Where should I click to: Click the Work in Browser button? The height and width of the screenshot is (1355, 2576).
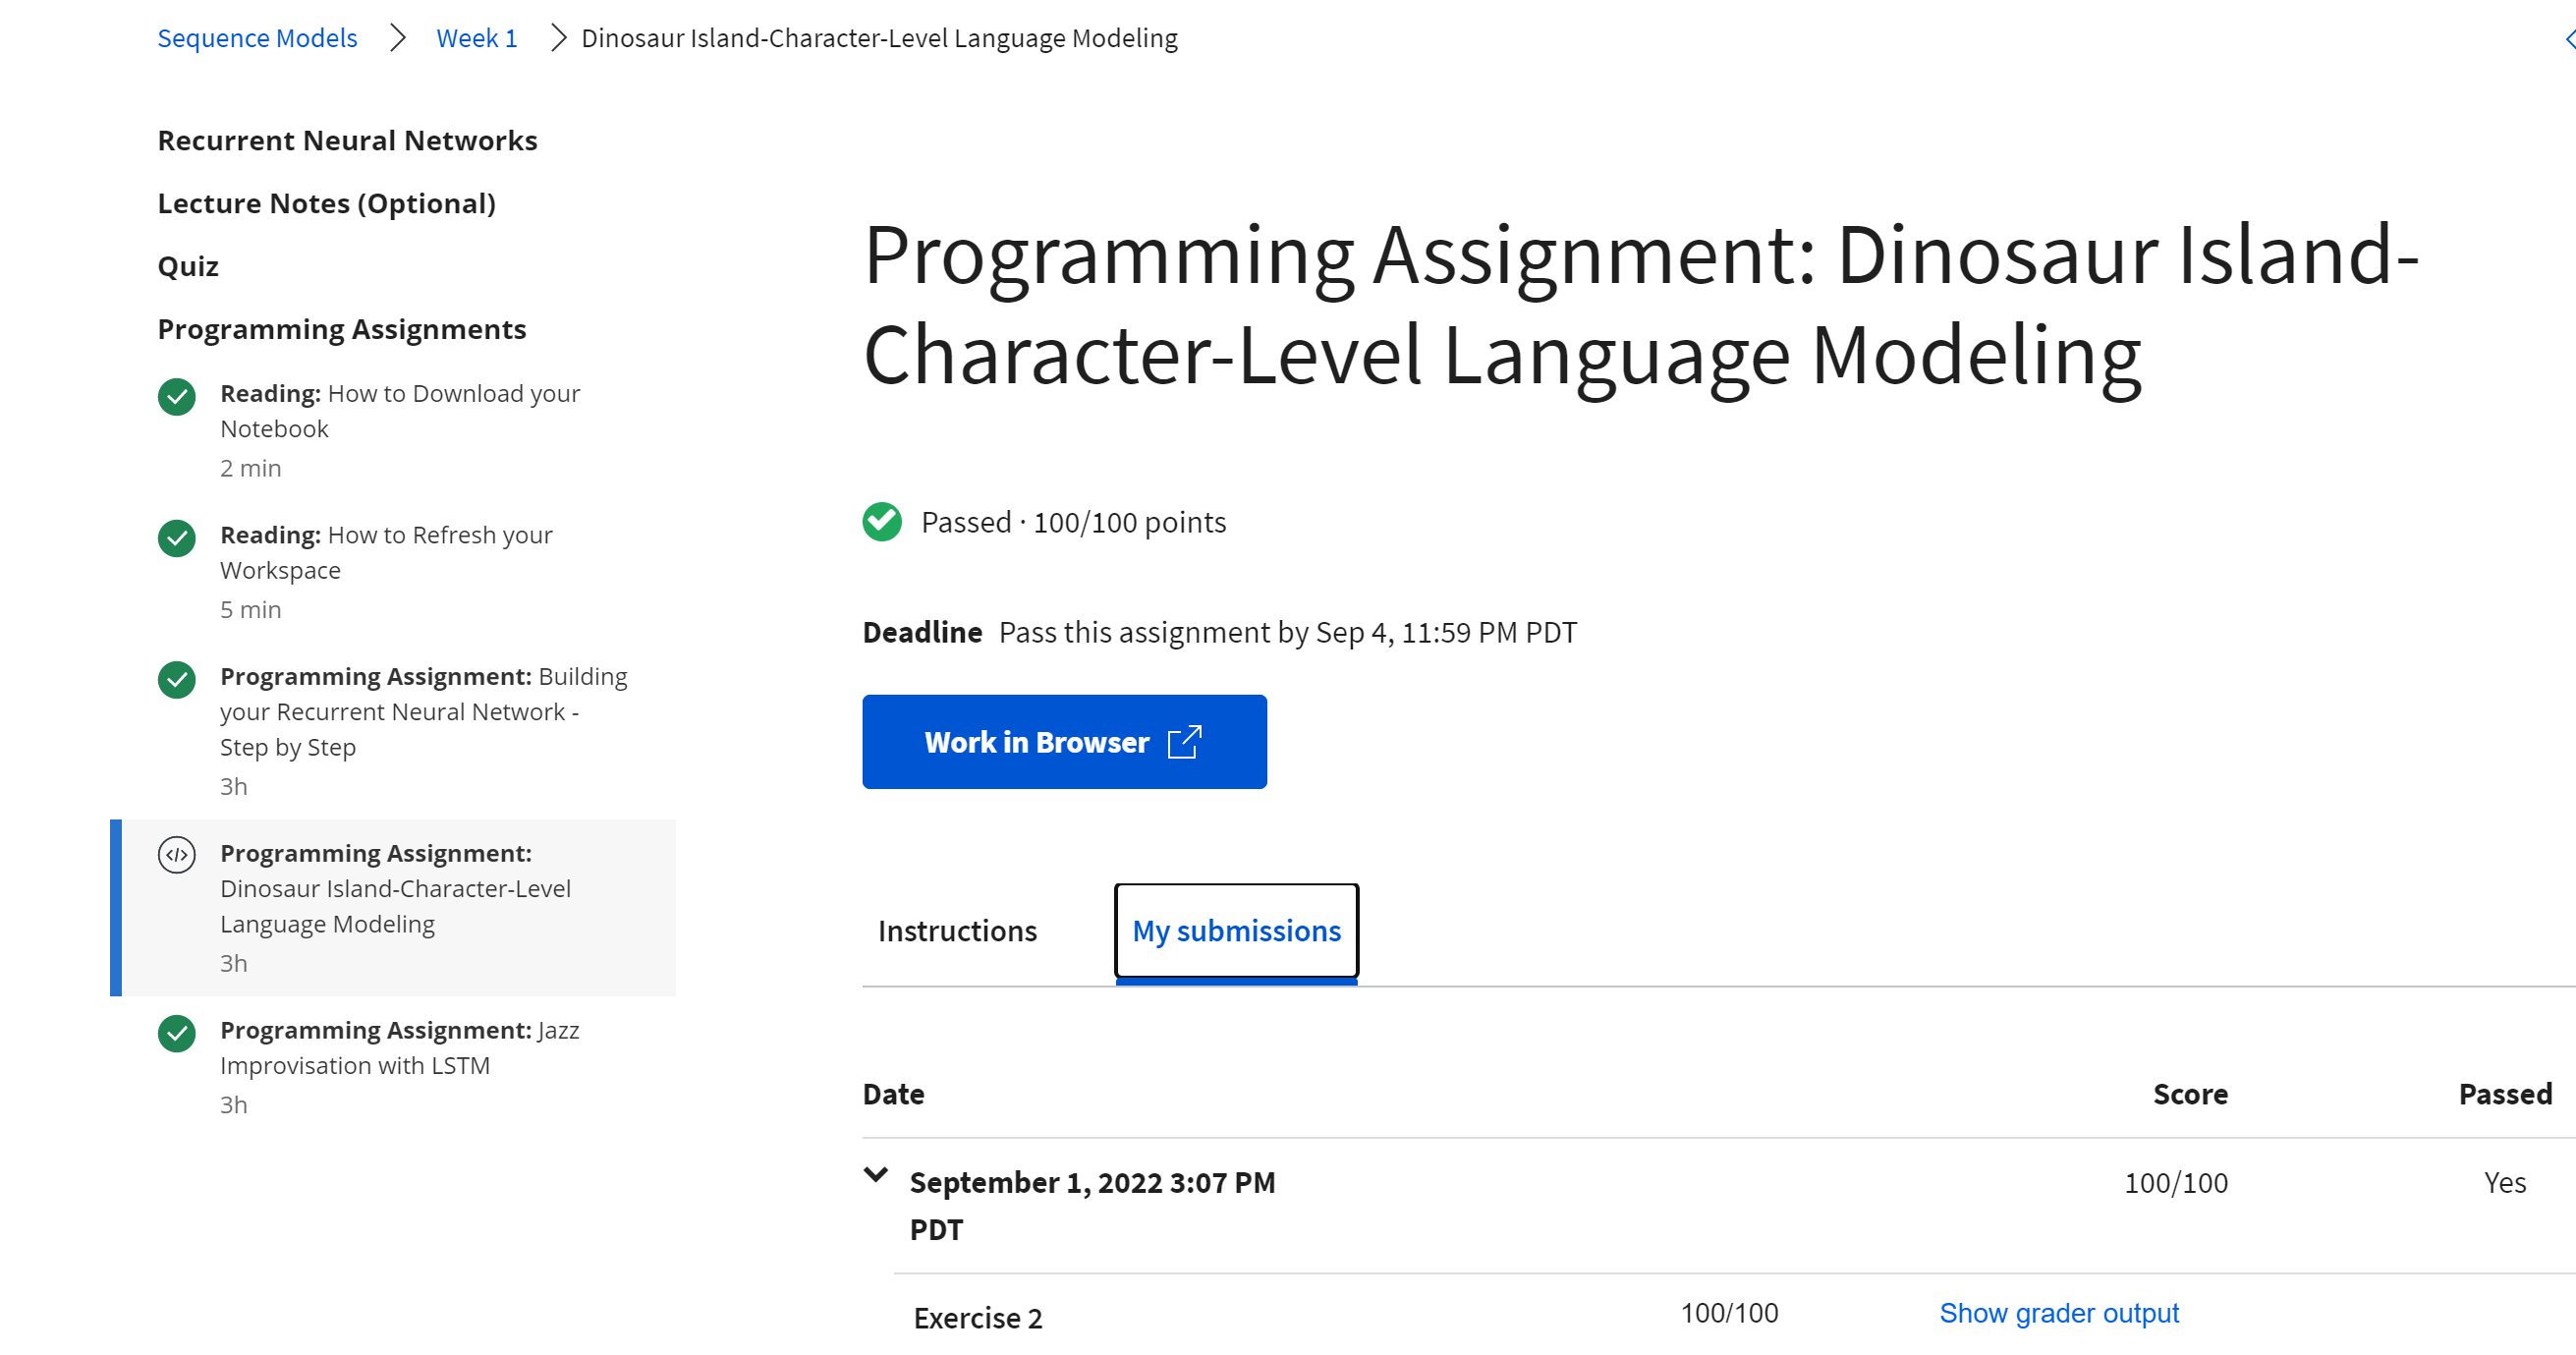tap(1064, 741)
